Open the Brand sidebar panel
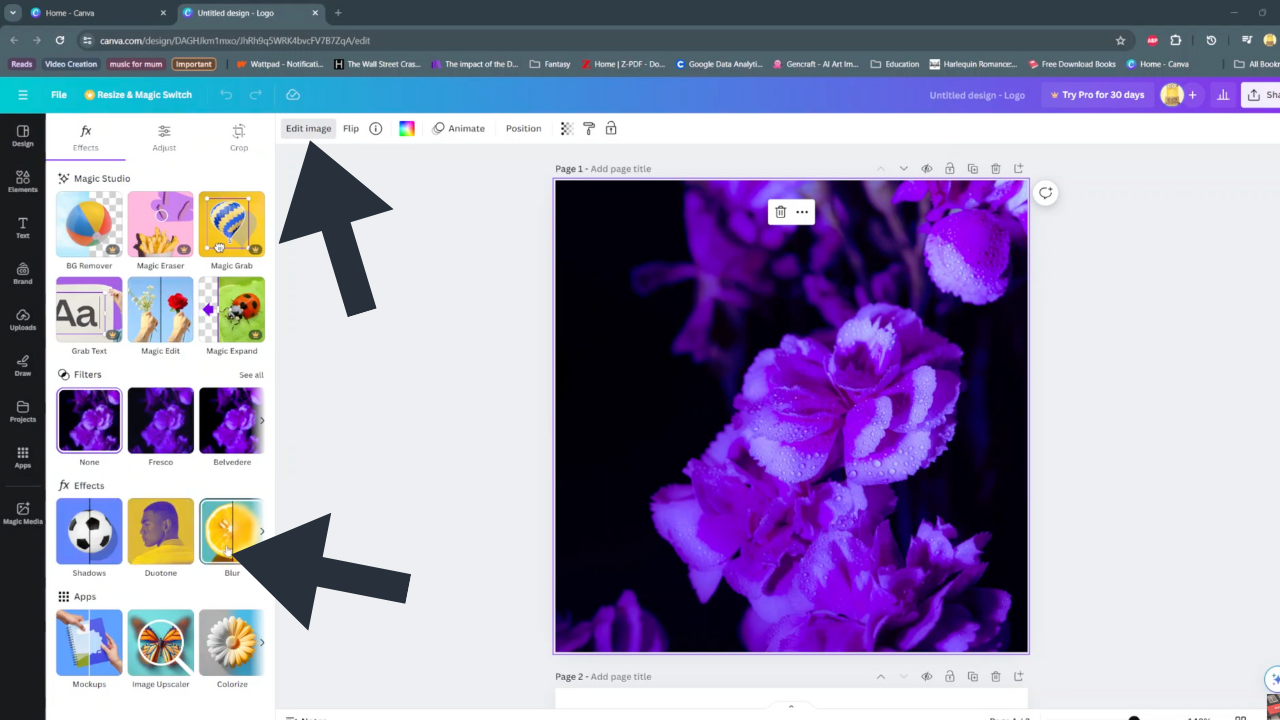Image resolution: width=1280 pixels, height=720 pixels. pos(22,273)
